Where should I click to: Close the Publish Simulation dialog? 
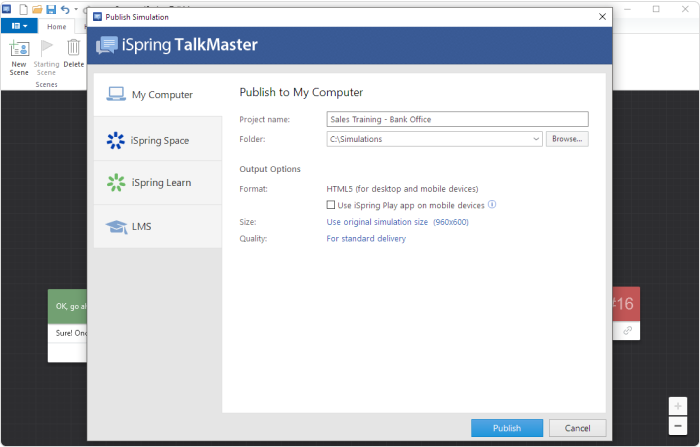[602, 17]
